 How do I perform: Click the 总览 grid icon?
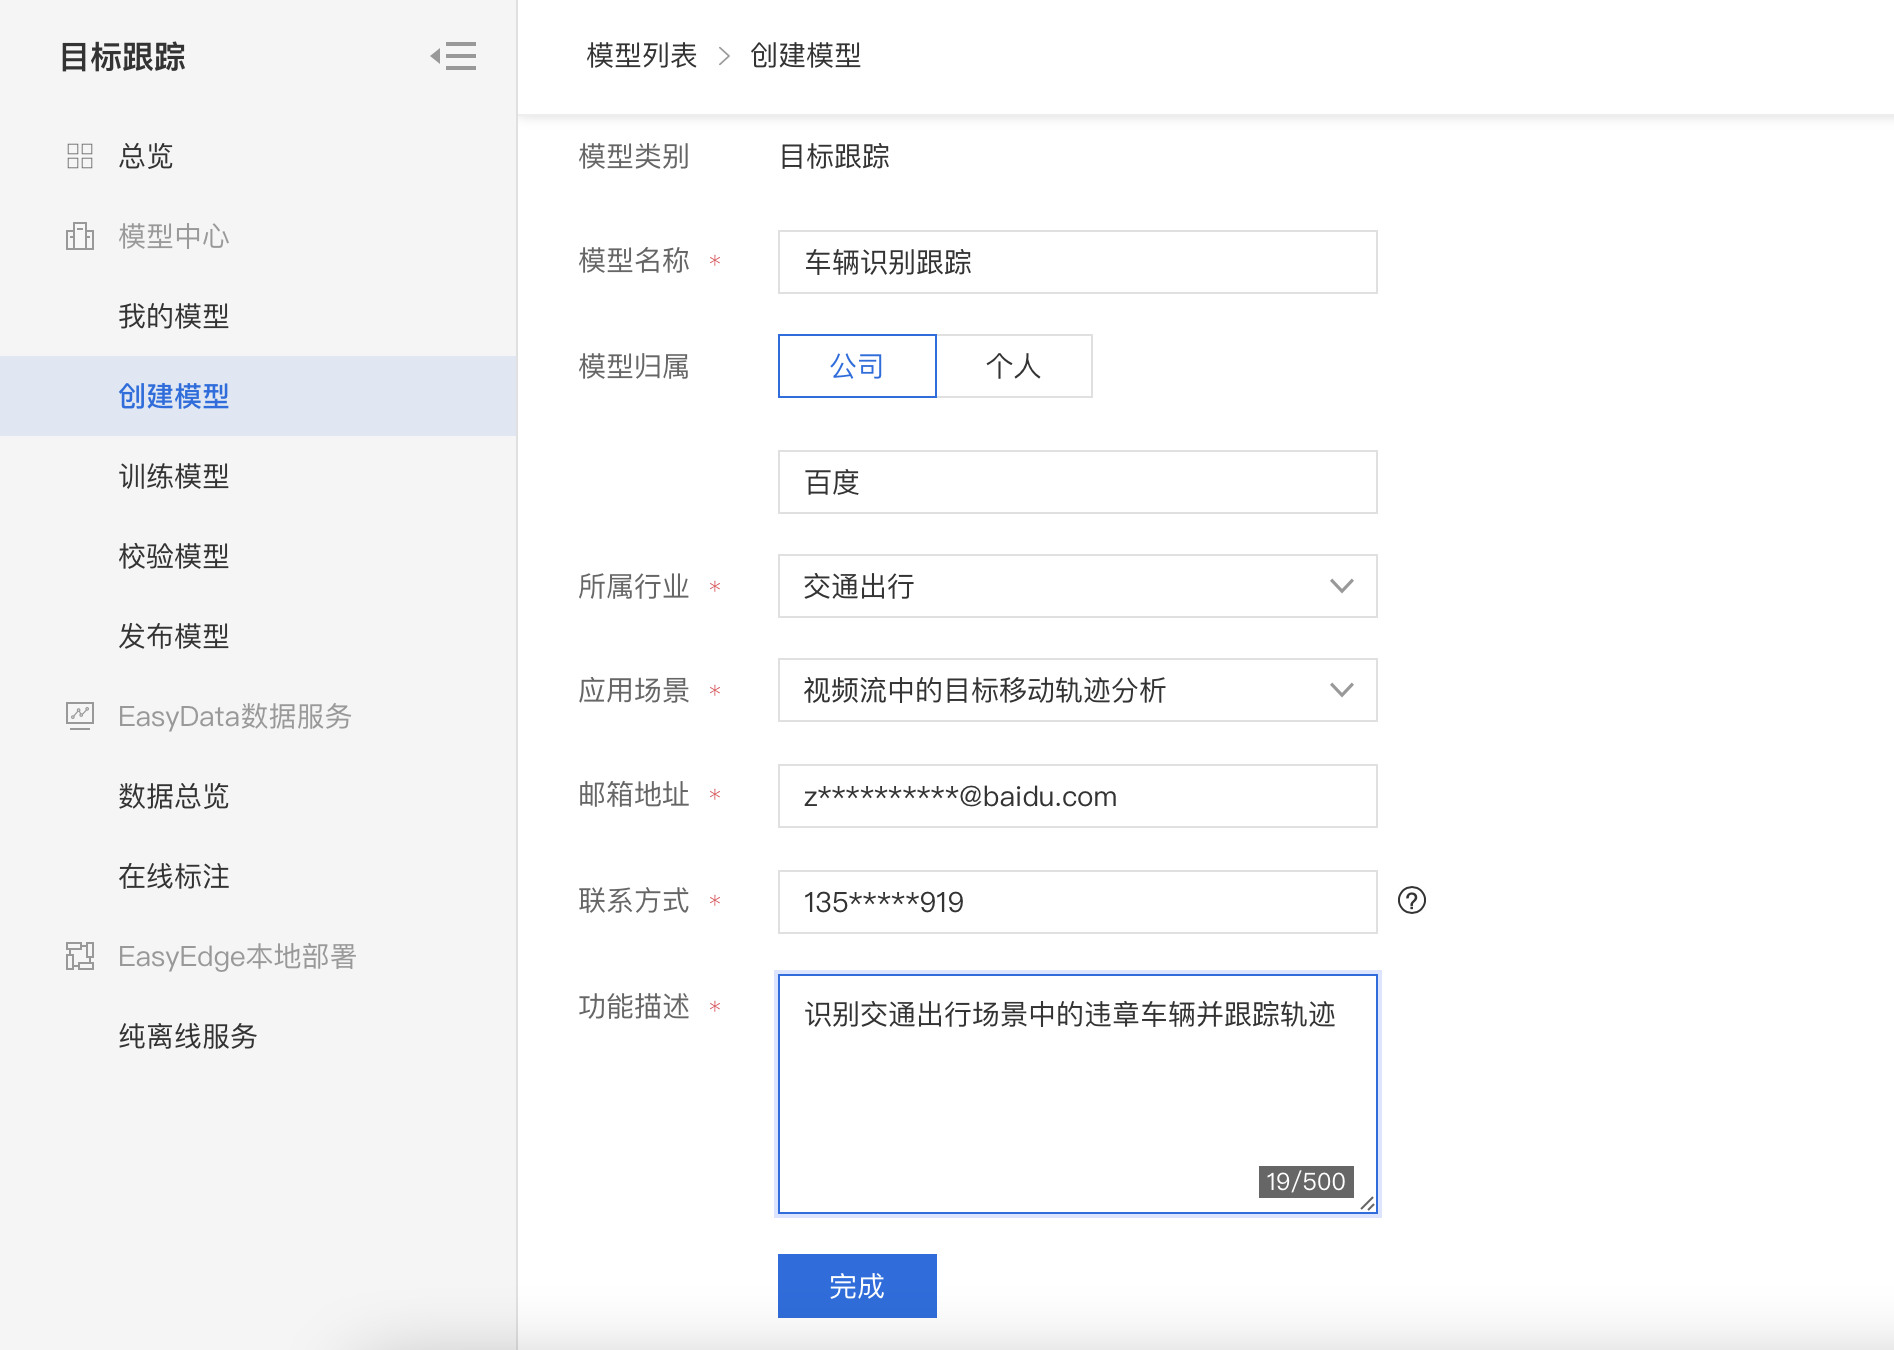[80, 156]
